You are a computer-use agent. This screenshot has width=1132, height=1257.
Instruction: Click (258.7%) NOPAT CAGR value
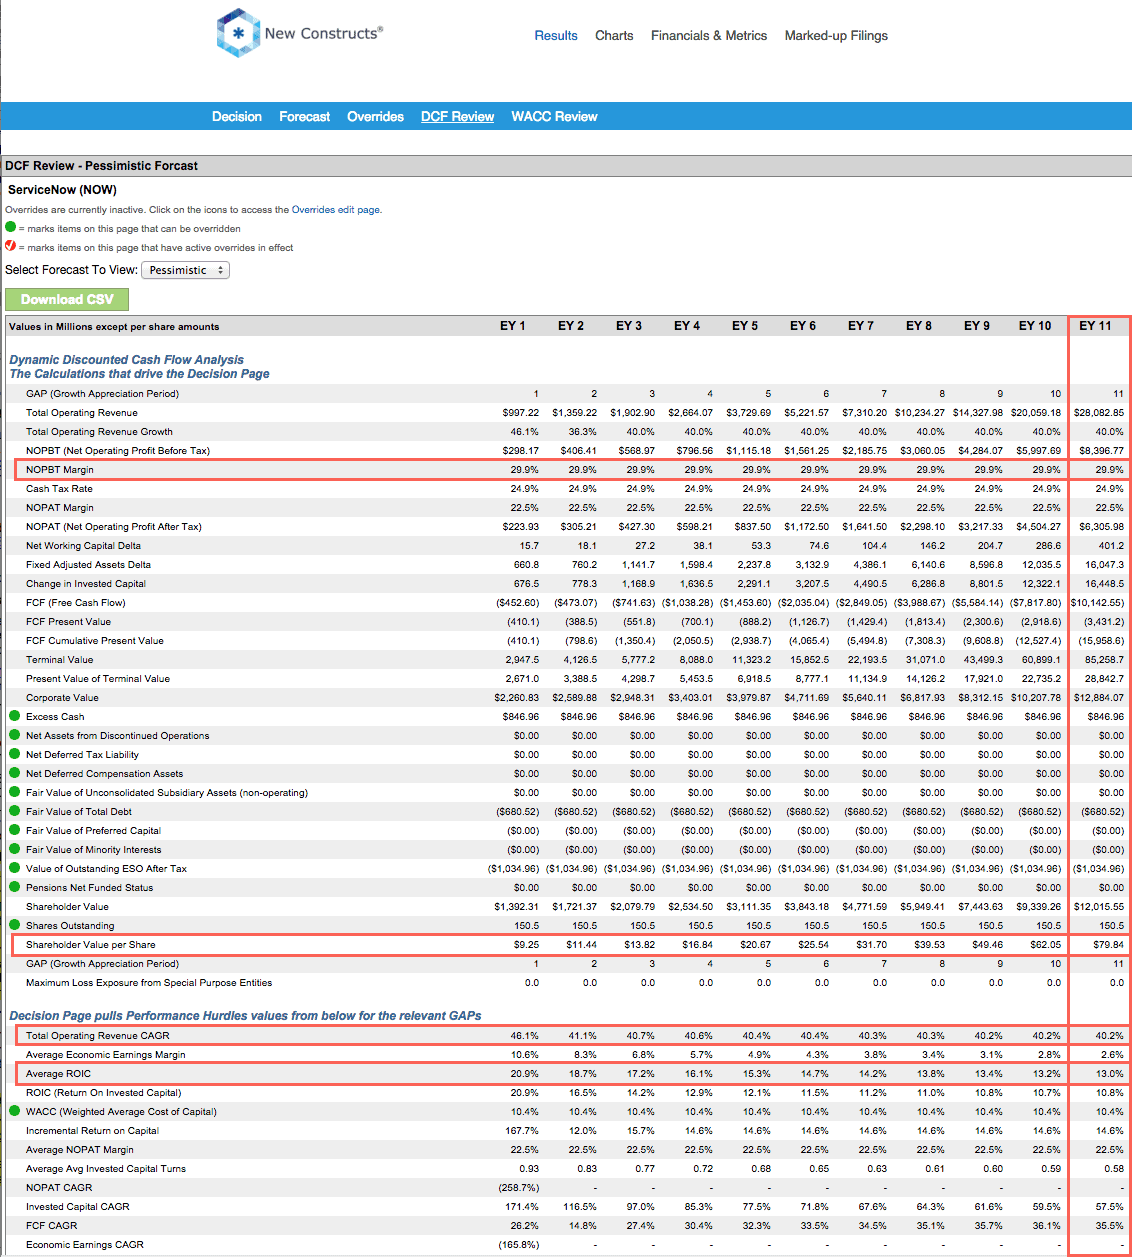tap(518, 1187)
